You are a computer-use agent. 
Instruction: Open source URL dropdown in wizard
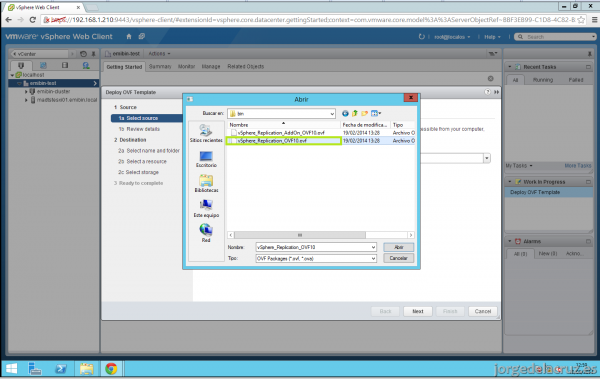tap(487, 158)
